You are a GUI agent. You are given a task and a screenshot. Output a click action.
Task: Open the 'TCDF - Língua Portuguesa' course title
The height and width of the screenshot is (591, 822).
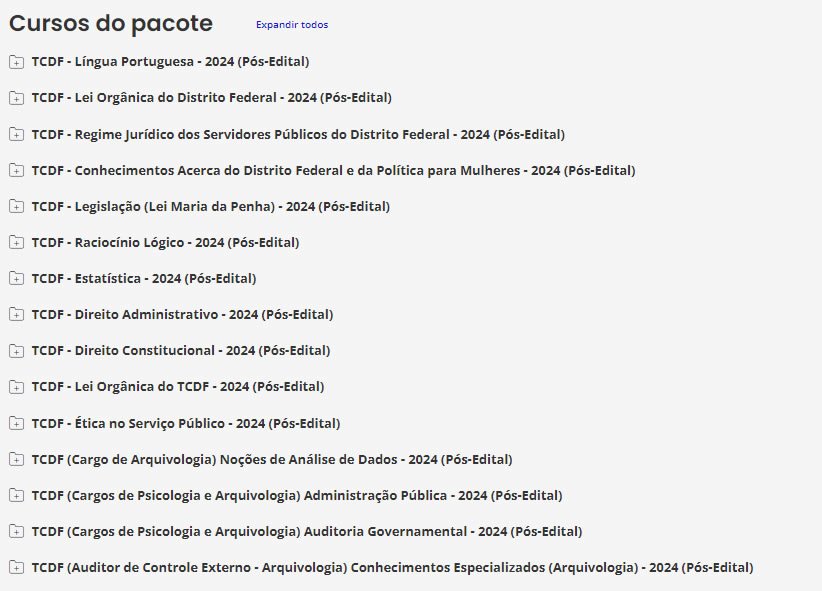click(x=170, y=62)
